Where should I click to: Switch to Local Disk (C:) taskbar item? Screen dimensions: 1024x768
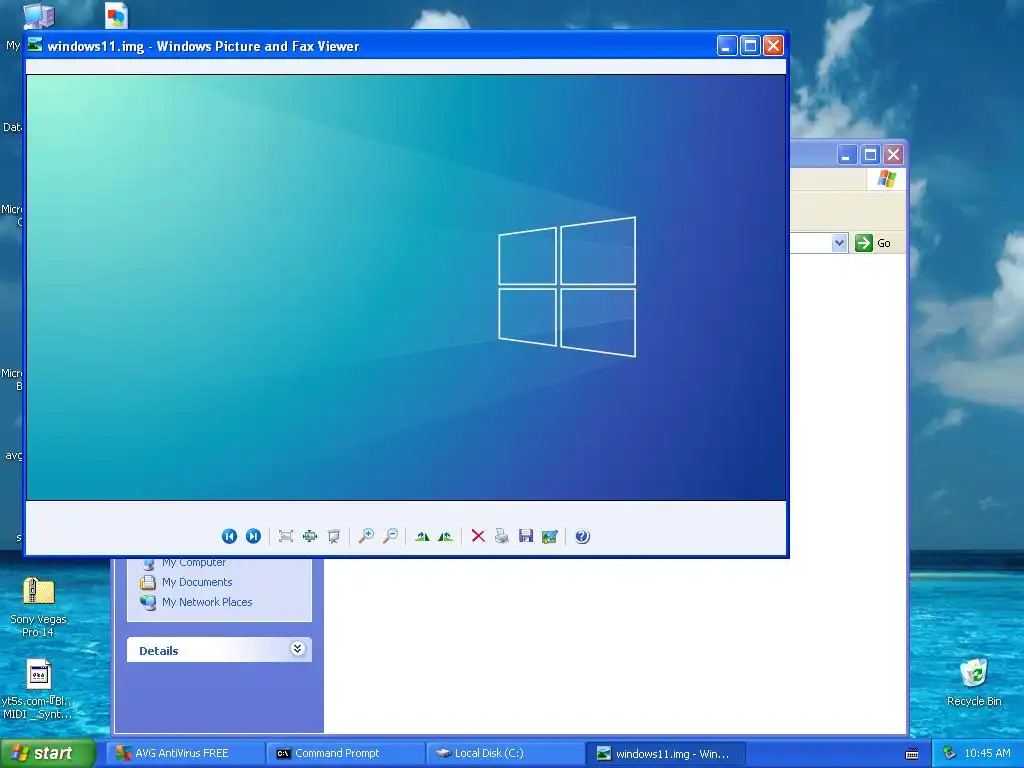click(506, 754)
